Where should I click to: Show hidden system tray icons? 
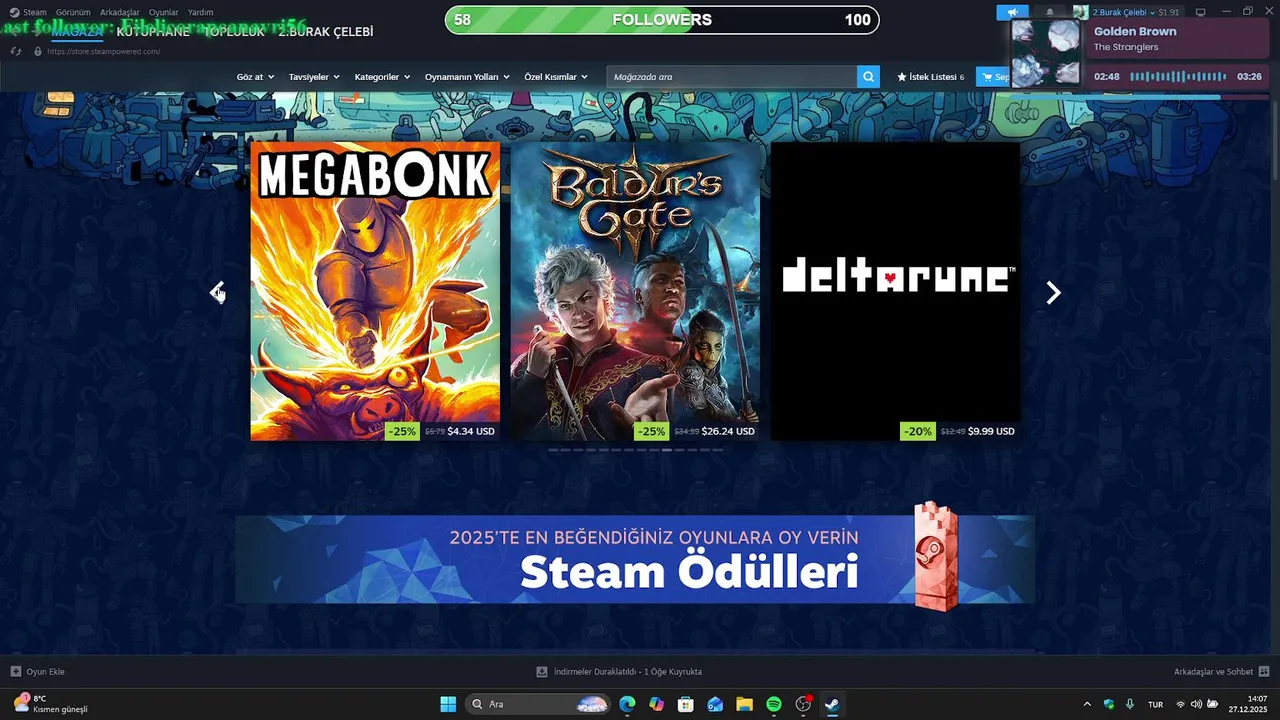pos(1087,704)
